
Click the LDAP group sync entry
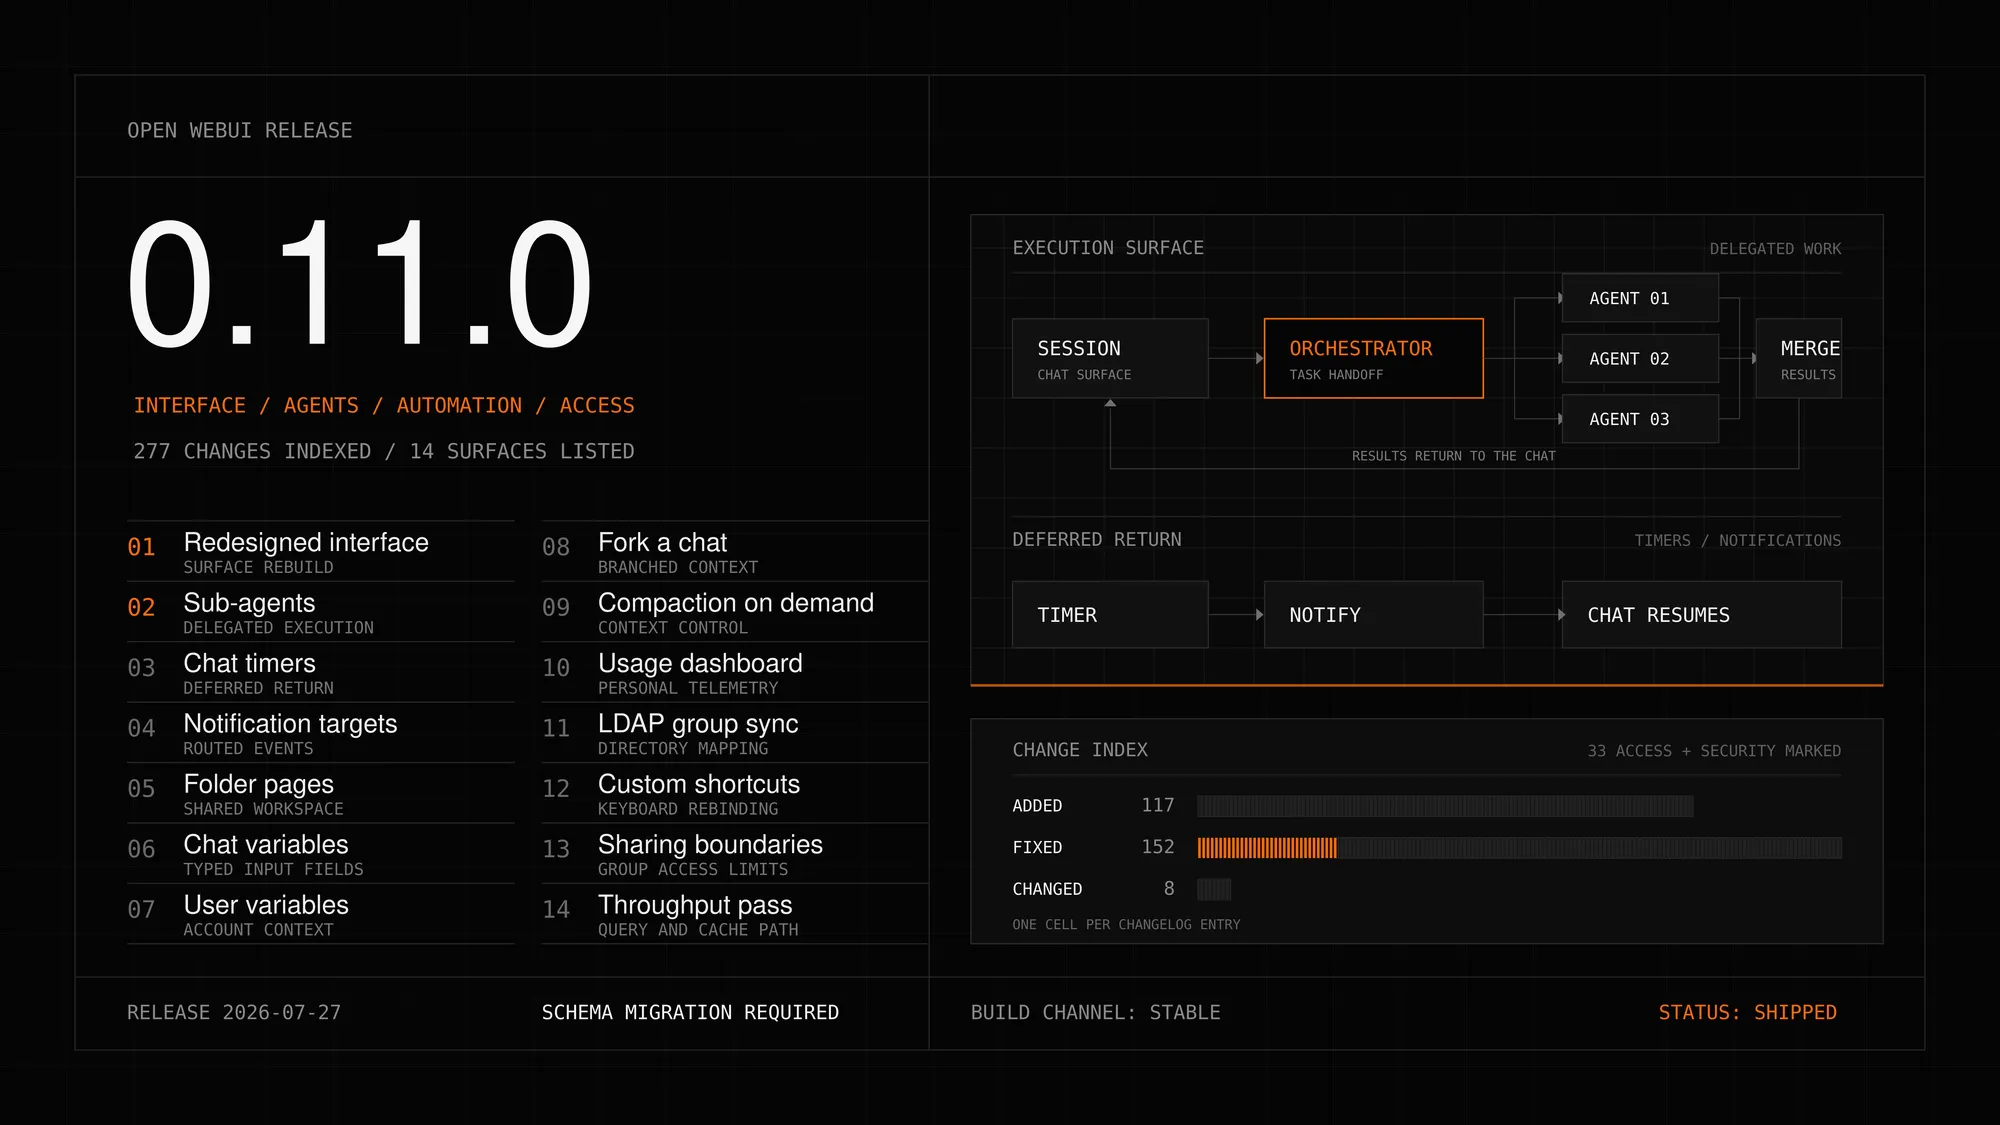(735, 733)
